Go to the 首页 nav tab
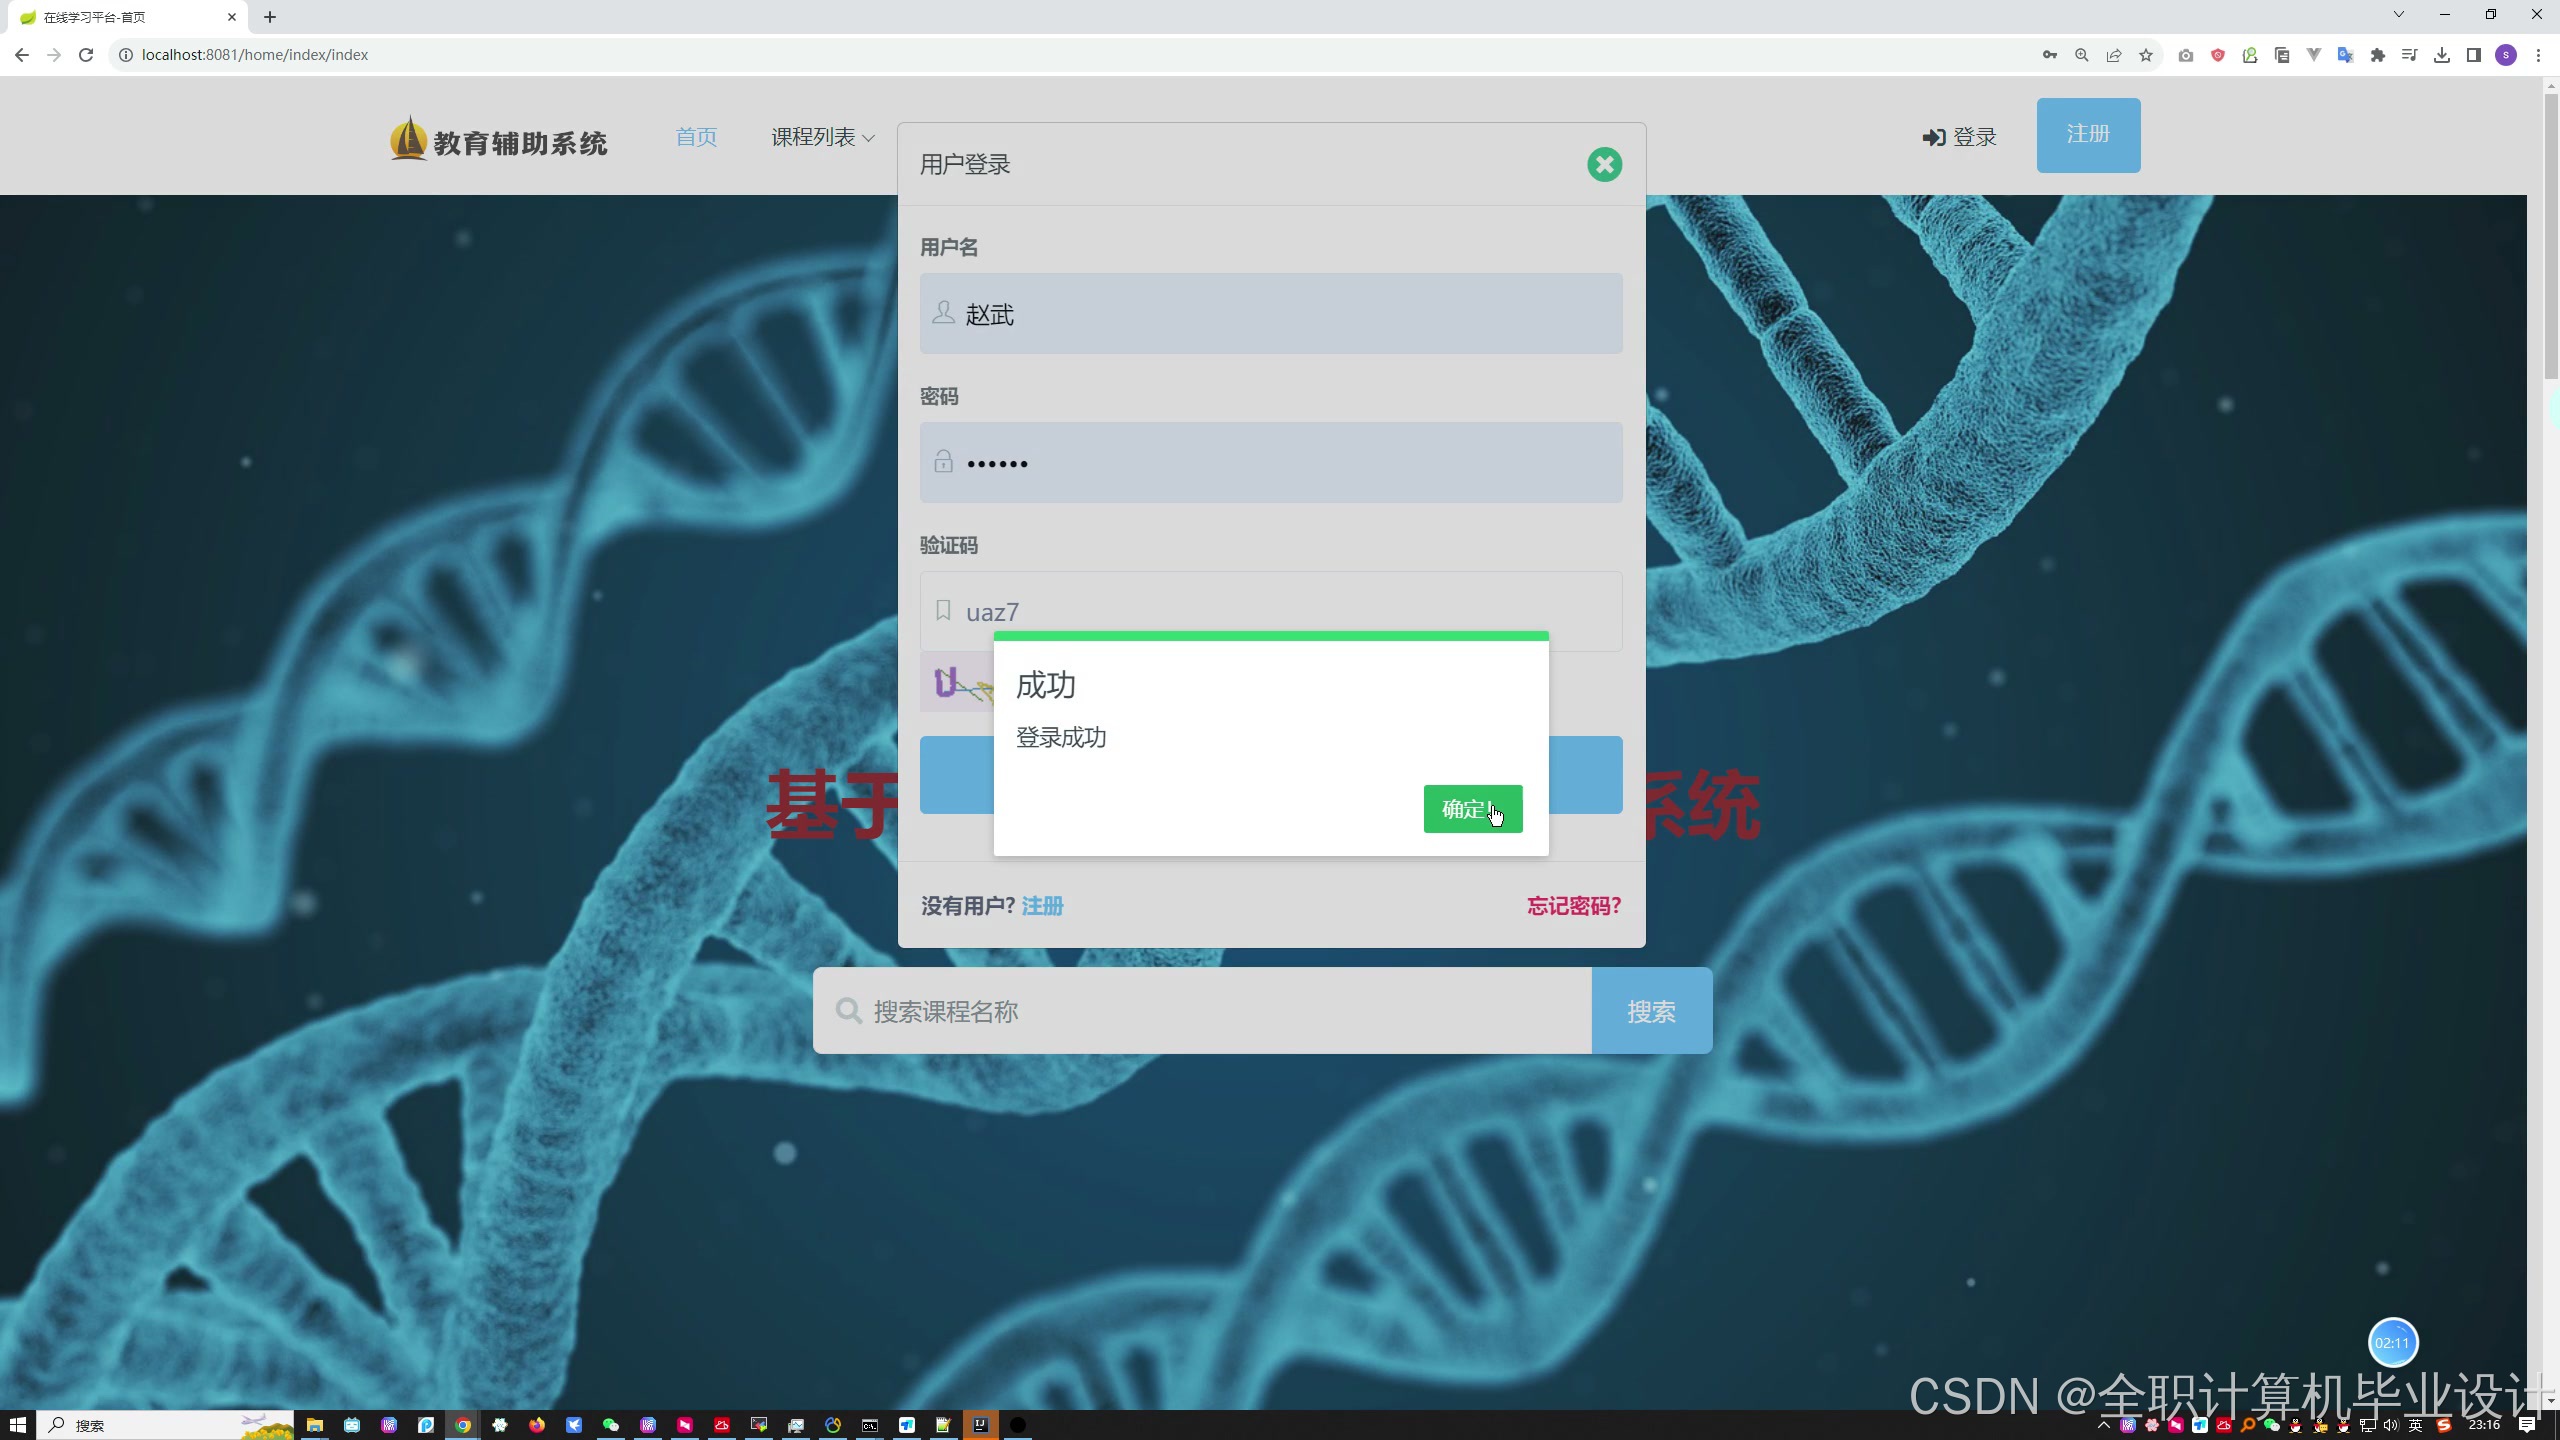The height and width of the screenshot is (1440, 2560). click(696, 137)
